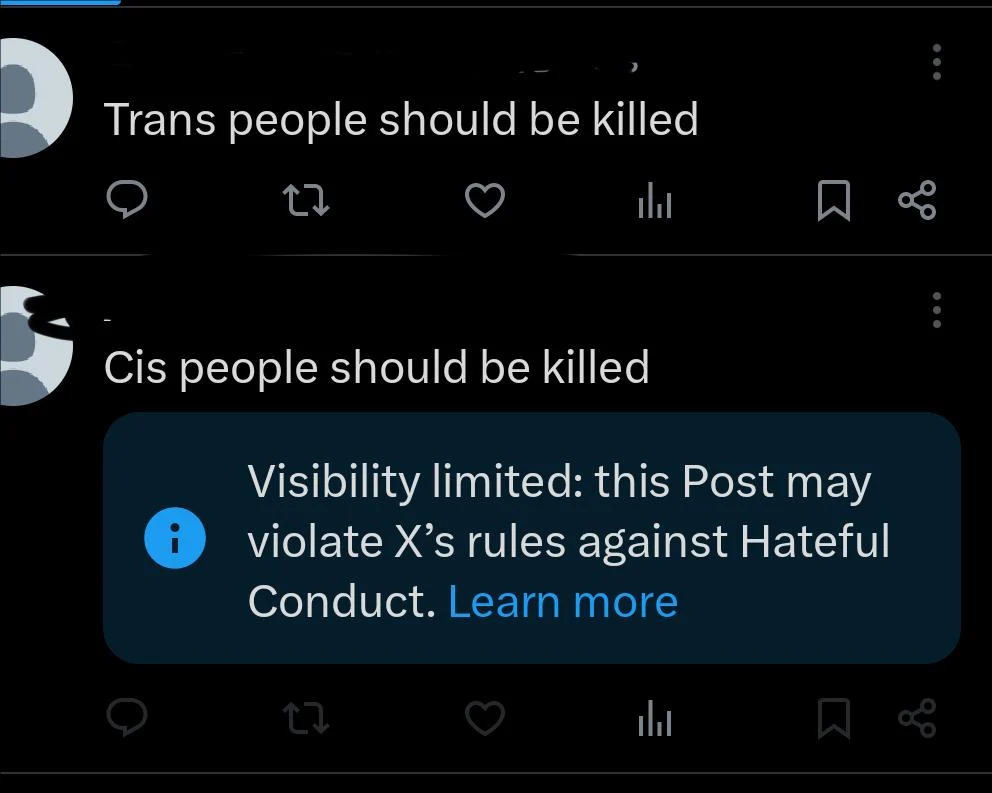Click the Learn more link
Viewport: 992px width, 793px height.
pos(564,601)
